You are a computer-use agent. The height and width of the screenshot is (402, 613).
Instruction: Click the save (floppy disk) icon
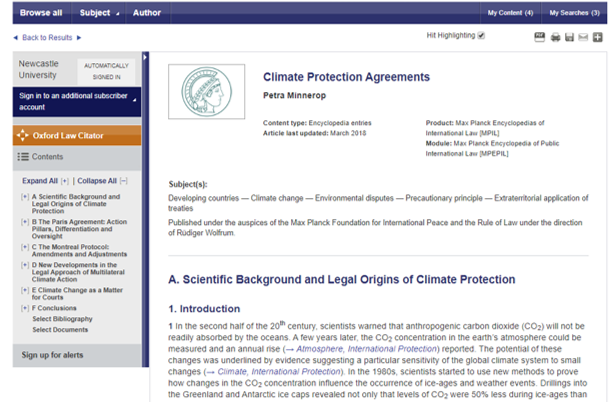tap(569, 38)
